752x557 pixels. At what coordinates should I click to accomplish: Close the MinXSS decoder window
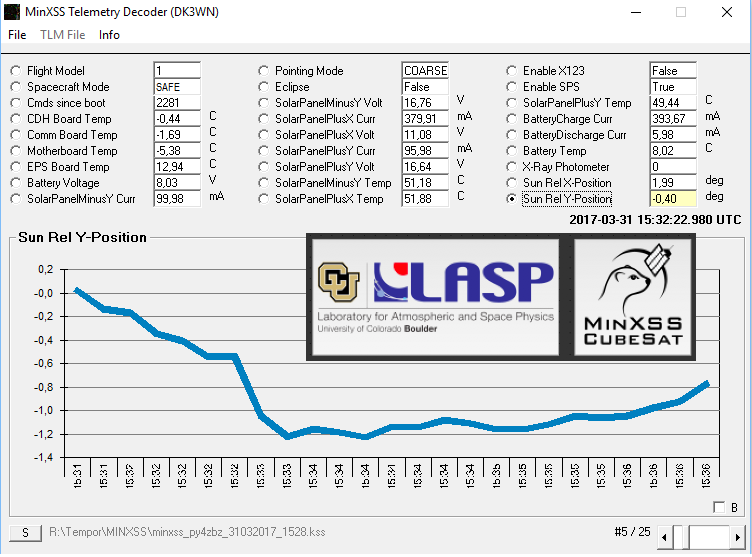(727, 12)
